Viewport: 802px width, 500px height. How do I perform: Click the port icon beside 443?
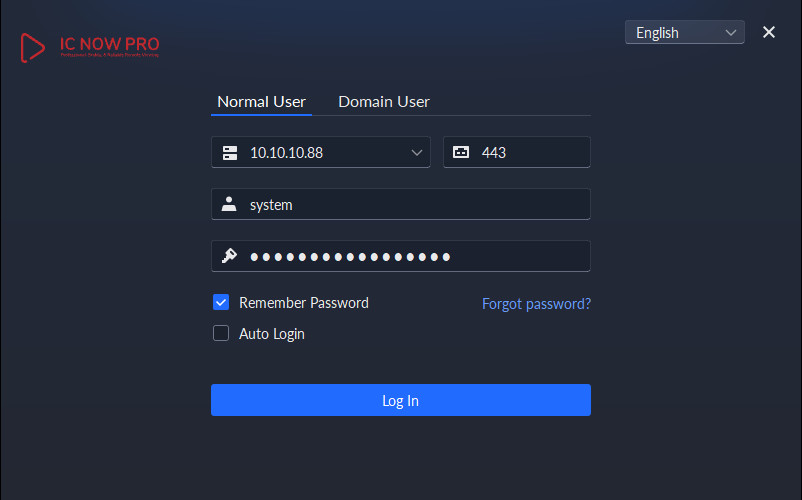(x=460, y=152)
